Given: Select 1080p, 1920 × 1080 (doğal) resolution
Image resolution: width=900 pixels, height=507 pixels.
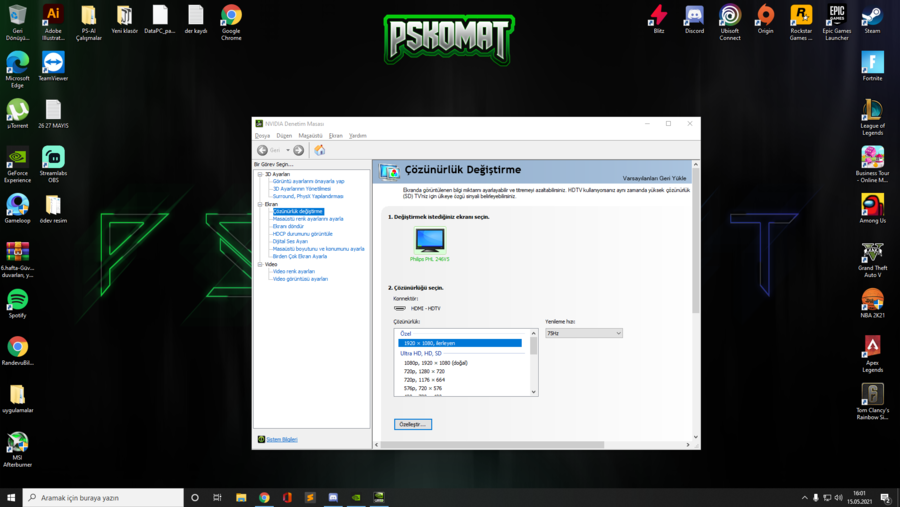Looking at the screenshot, I should (436, 363).
